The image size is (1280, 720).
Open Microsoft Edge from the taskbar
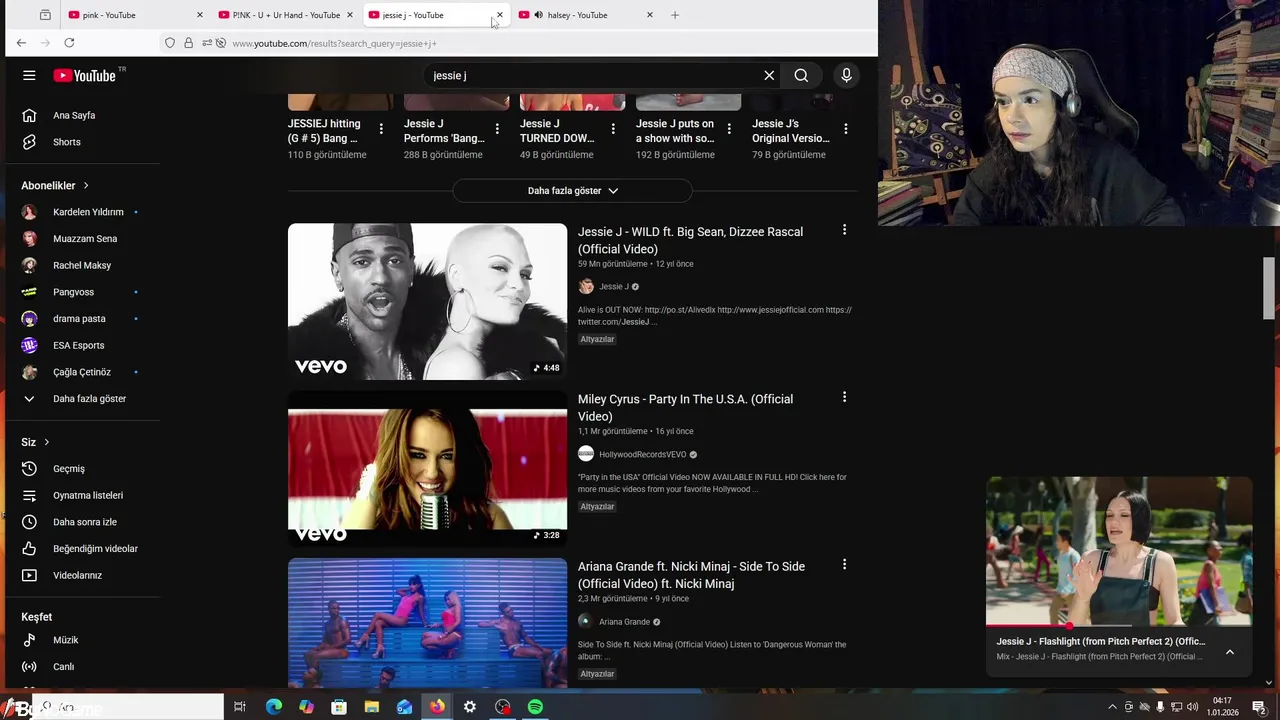(274, 707)
